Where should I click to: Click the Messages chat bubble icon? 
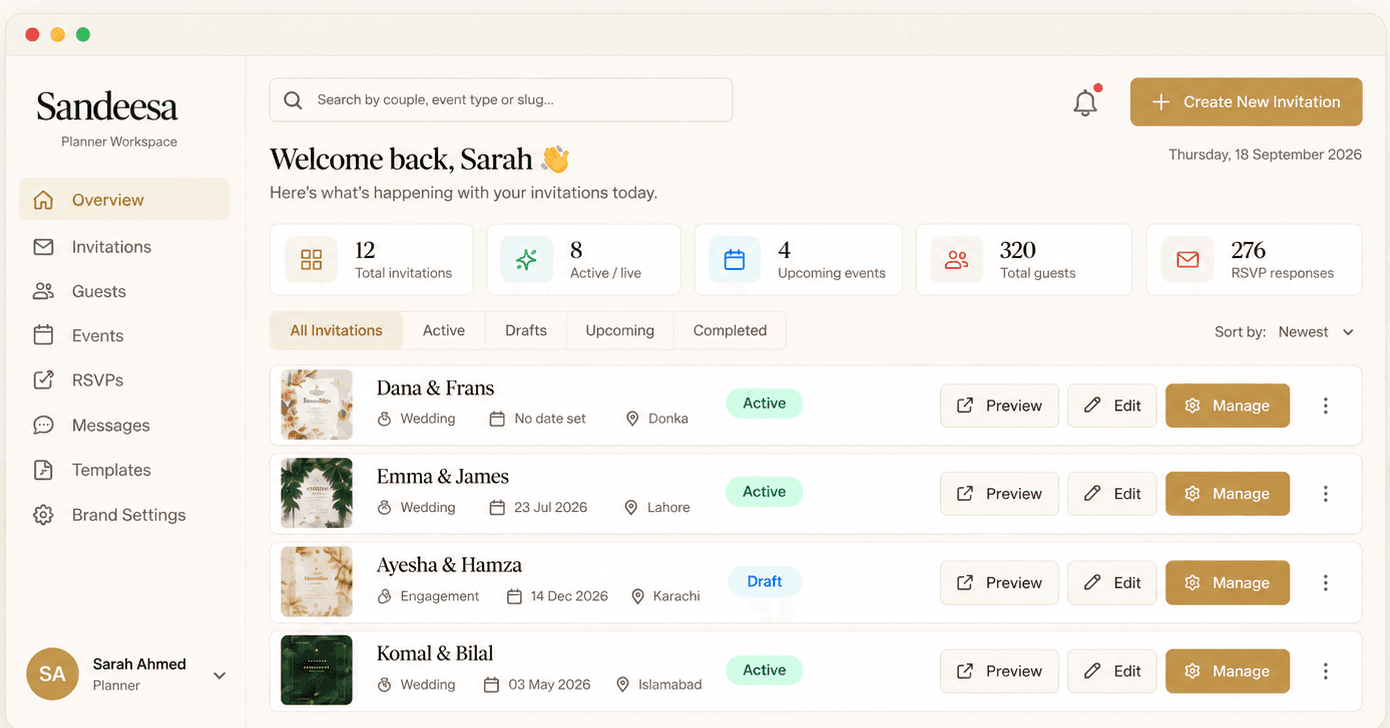click(x=43, y=425)
